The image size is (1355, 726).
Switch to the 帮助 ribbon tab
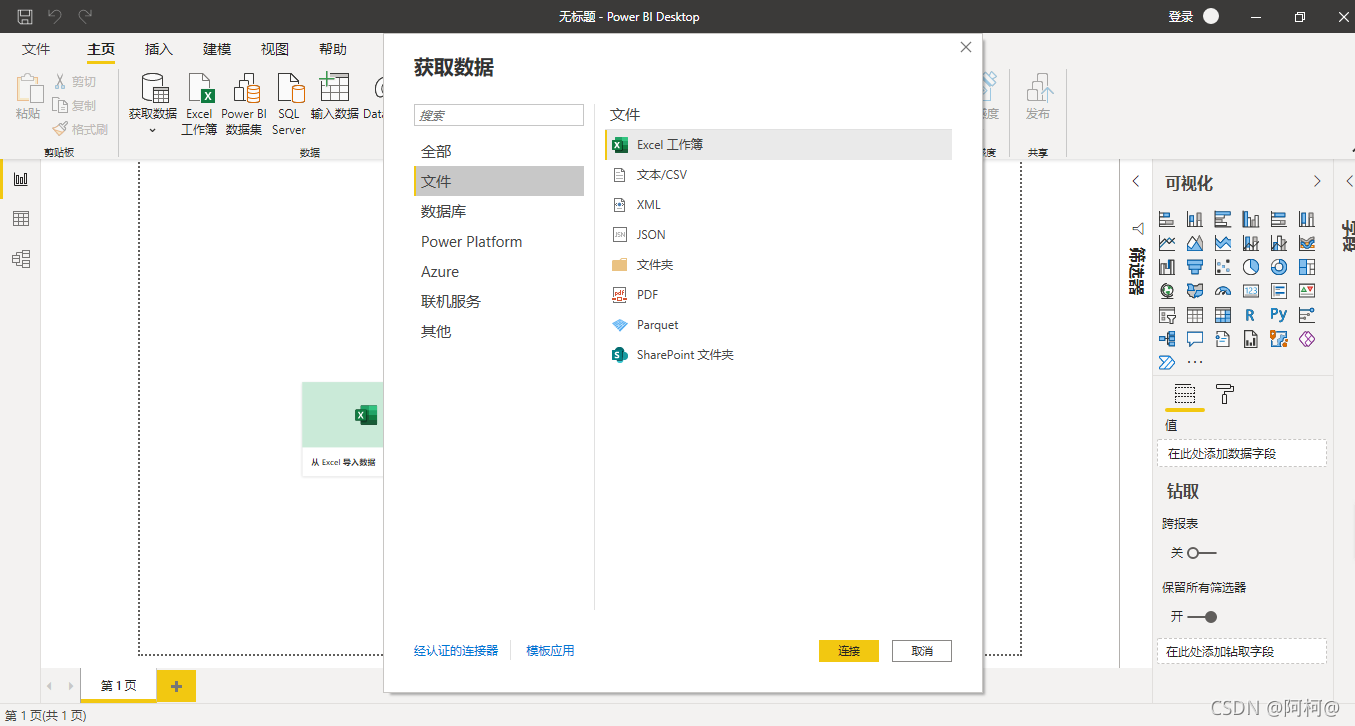(333, 49)
